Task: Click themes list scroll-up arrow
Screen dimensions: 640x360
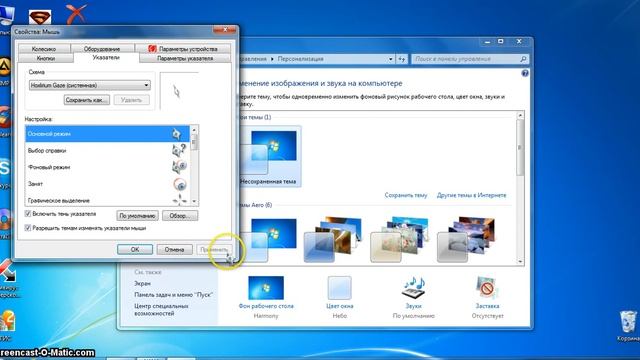Action: (520, 116)
